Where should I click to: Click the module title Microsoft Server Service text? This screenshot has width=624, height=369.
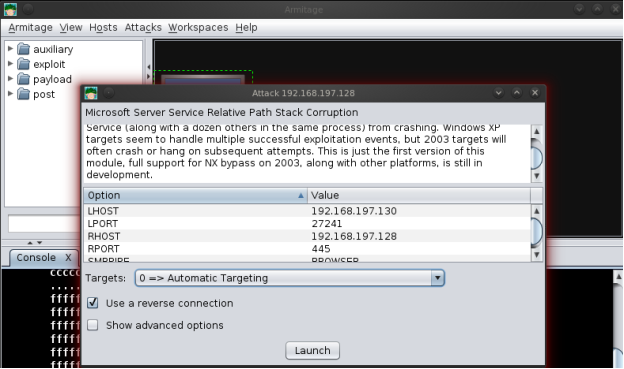[x=222, y=112]
